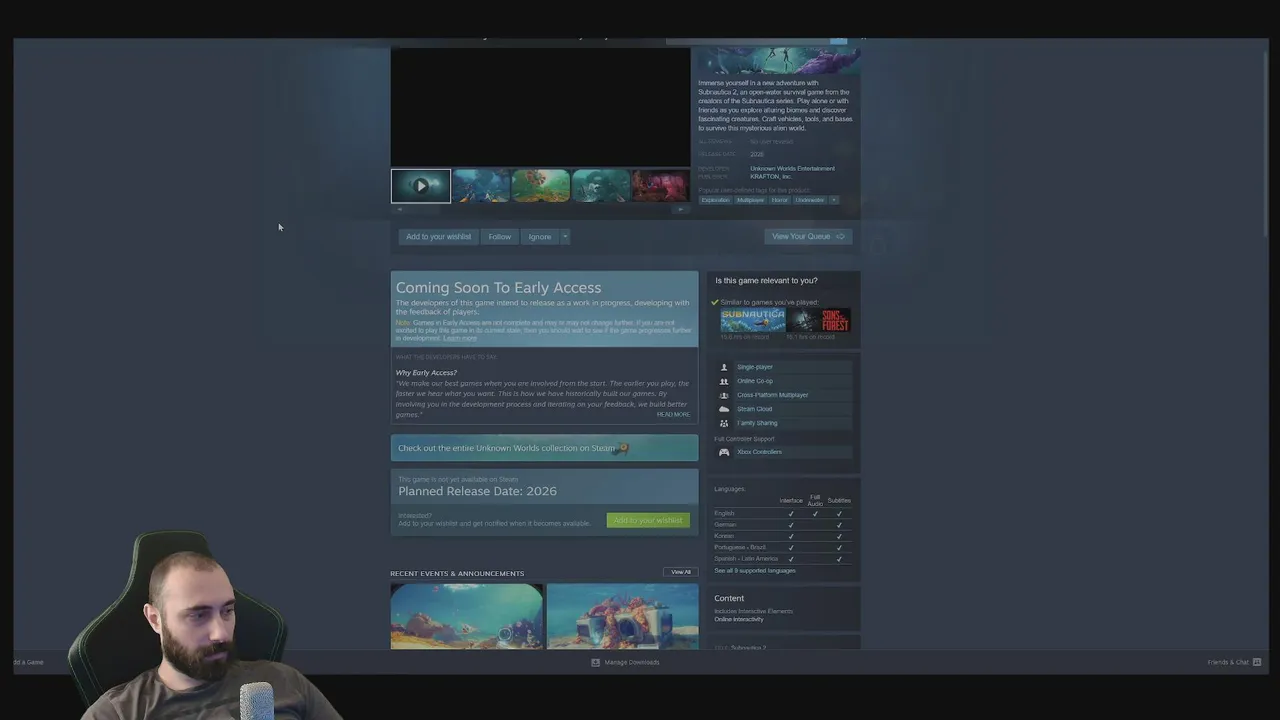Screen dimensions: 1280x720
Task: Click the Cross-Platform Multiplayer icon
Action: (x=724, y=395)
